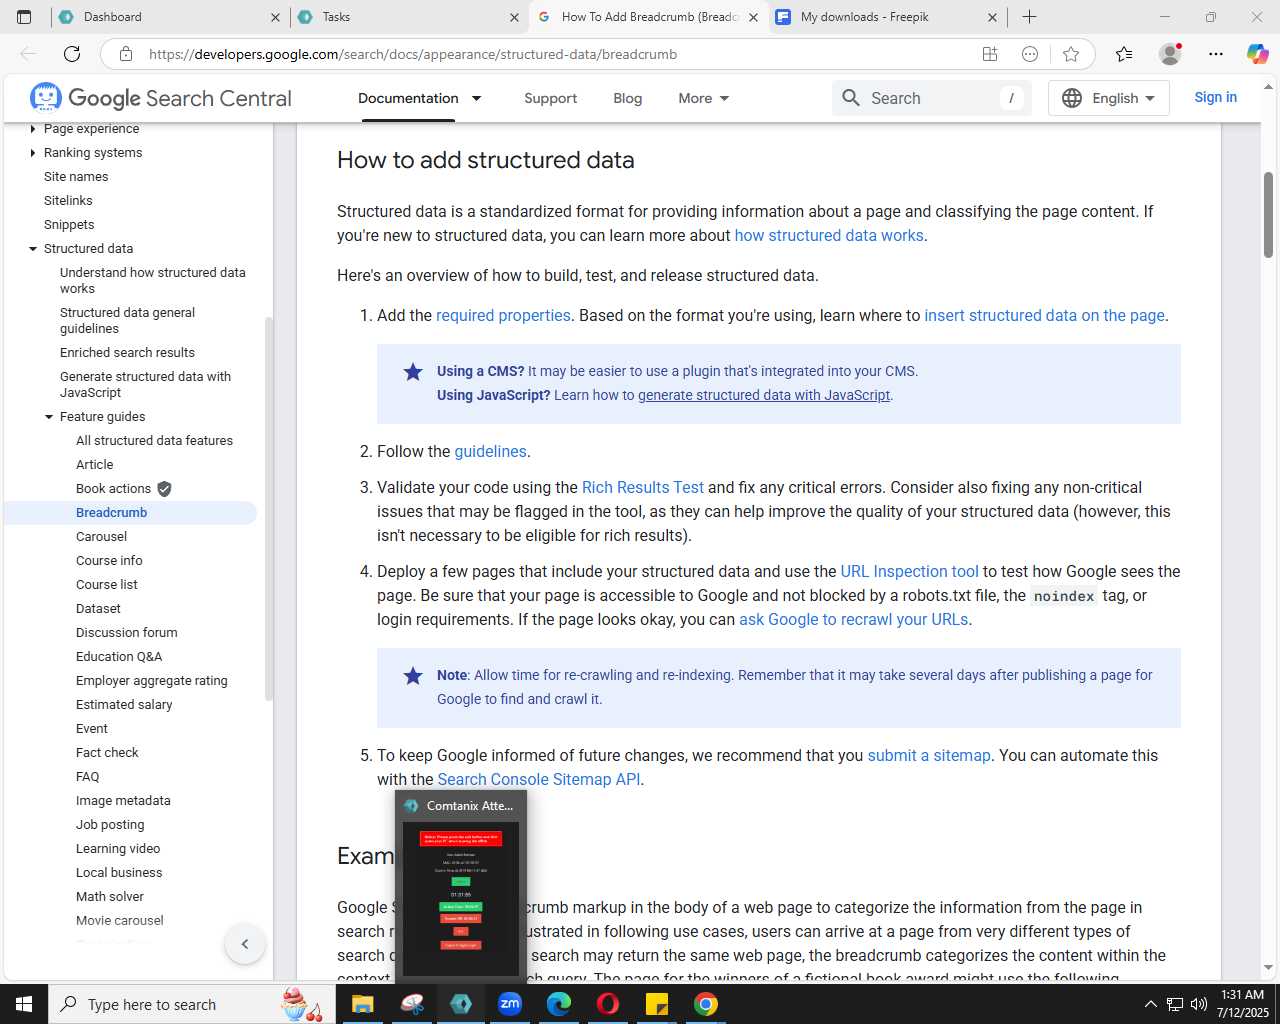Open the favorites list icon

[1124, 54]
